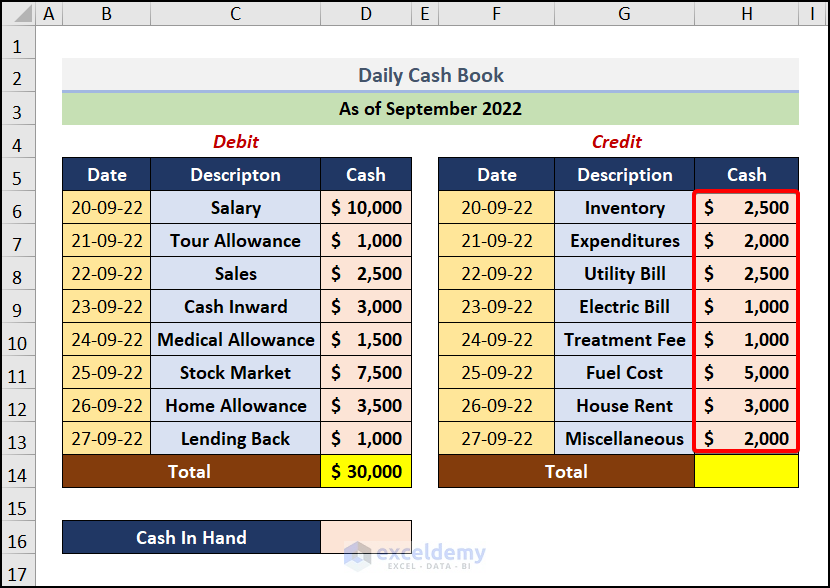Click the Daily Cash Book title cell
Viewport: 830px width, 588px height.
[x=430, y=75]
